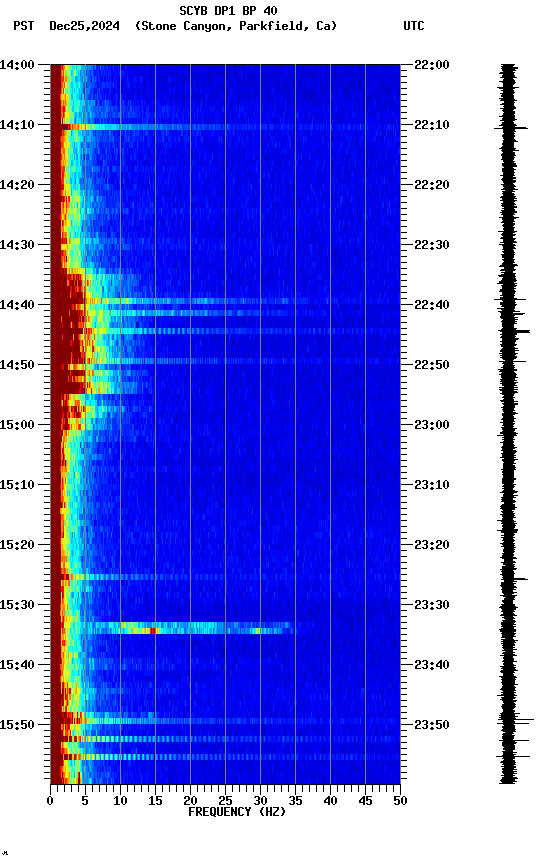Click the '23:10' UTC time label
Screen dimensions: 552x864
pos(432,485)
